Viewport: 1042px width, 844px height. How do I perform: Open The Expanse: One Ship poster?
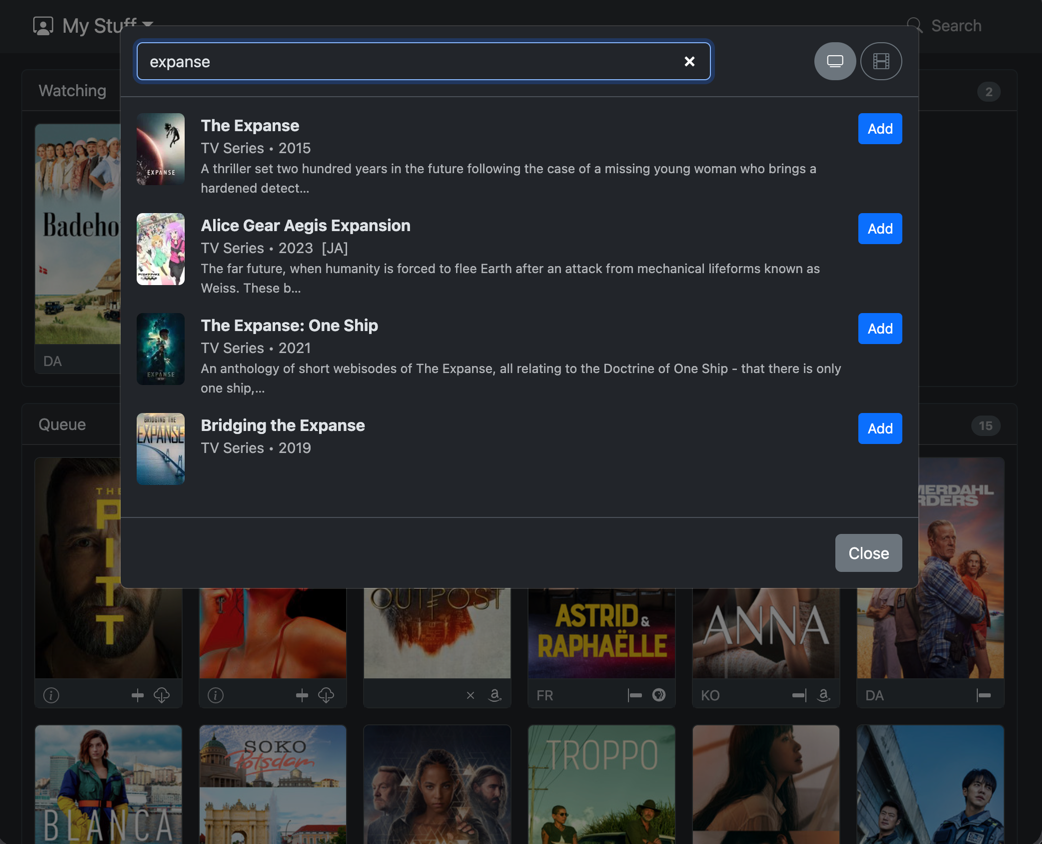161,349
